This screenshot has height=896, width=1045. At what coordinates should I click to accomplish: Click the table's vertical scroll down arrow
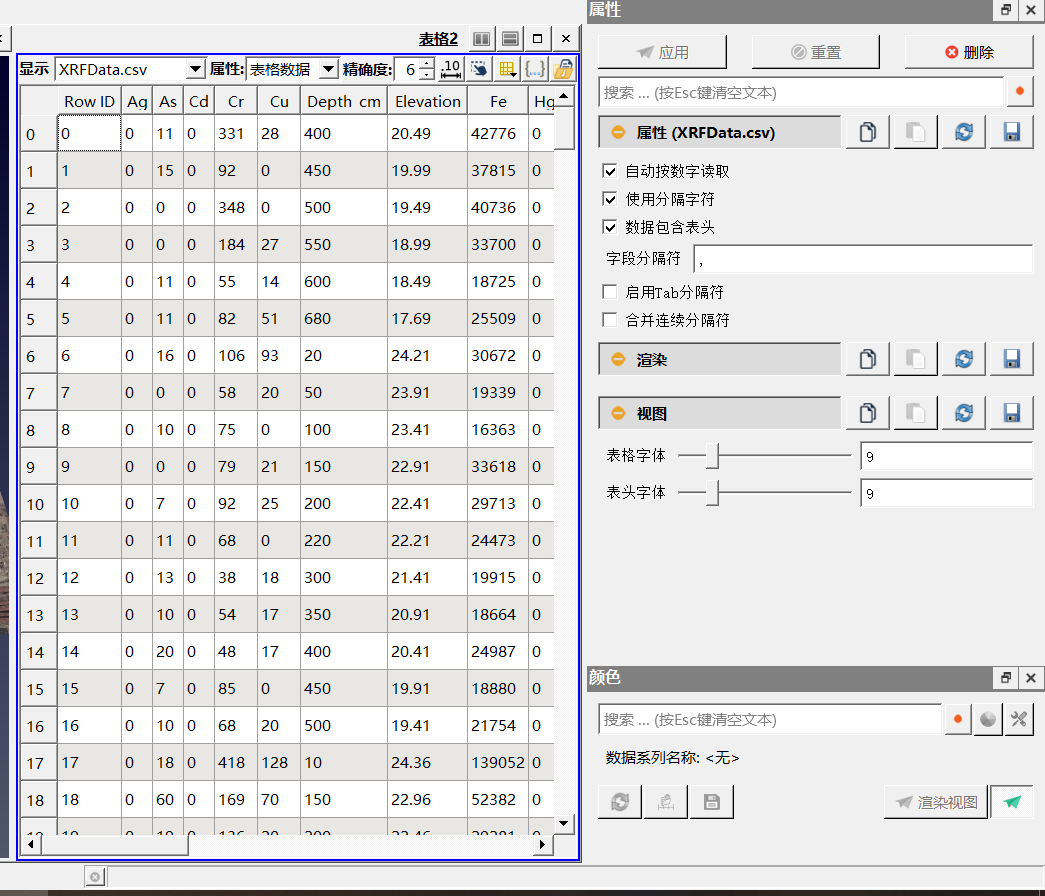pos(564,823)
